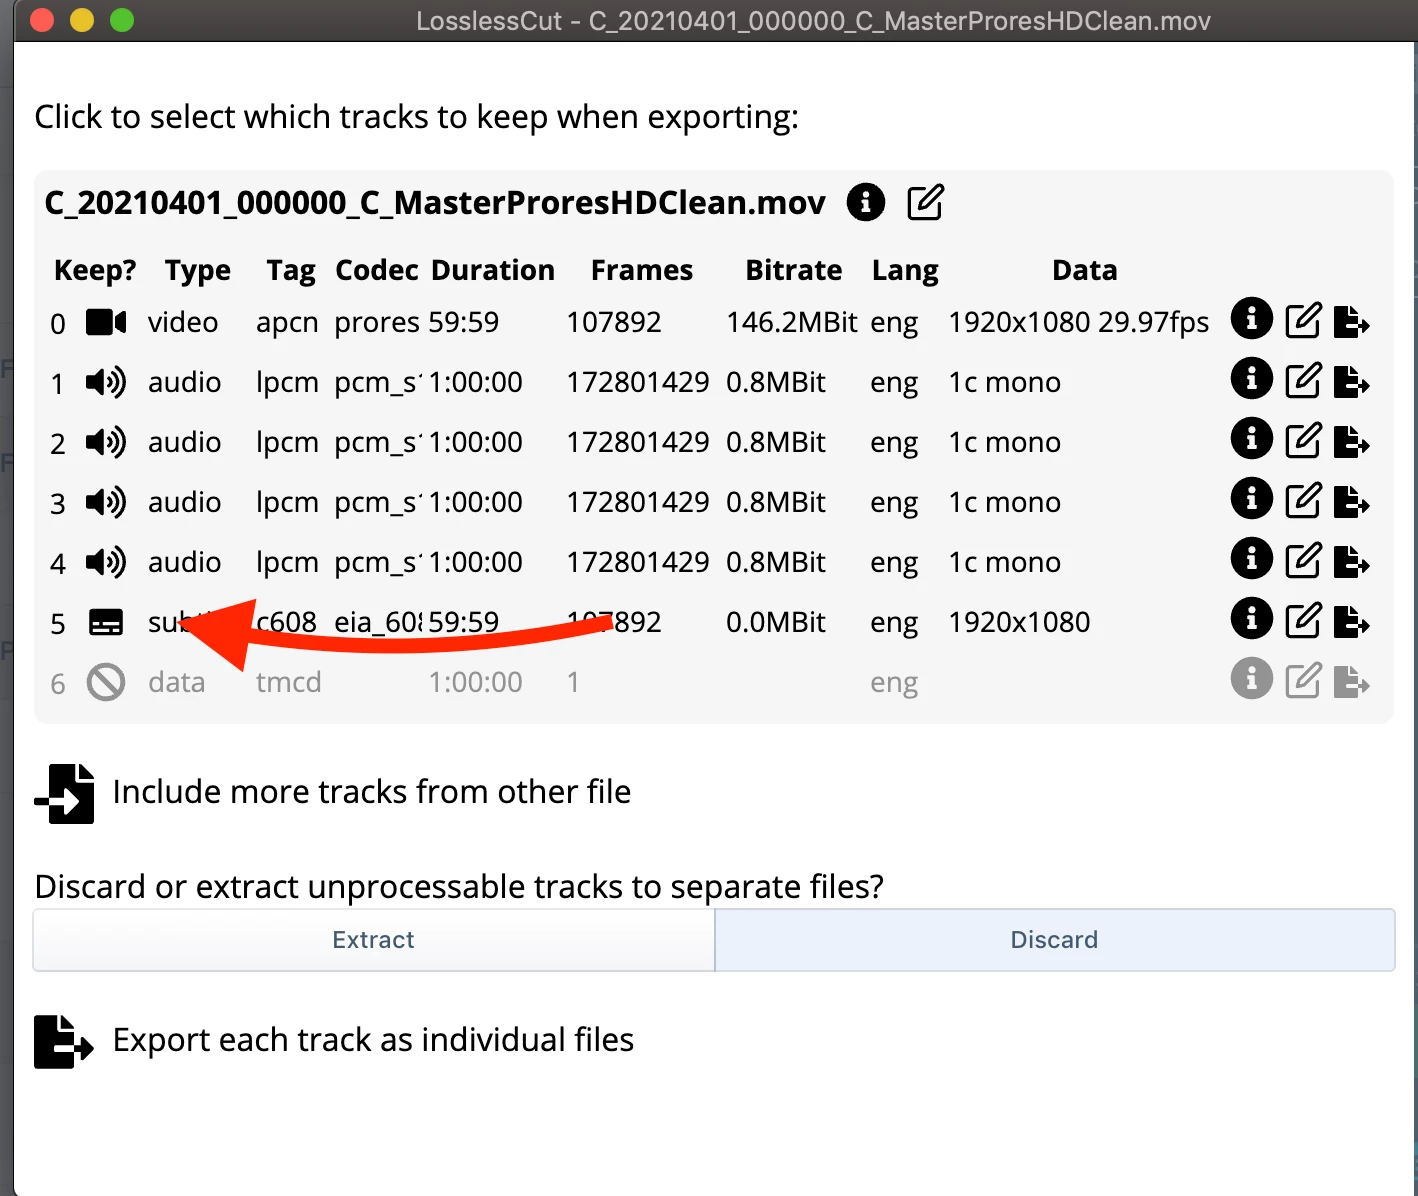Extract tmcd data track 6 to a file
Image resolution: width=1418 pixels, height=1196 pixels.
click(x=1351, y=682)
